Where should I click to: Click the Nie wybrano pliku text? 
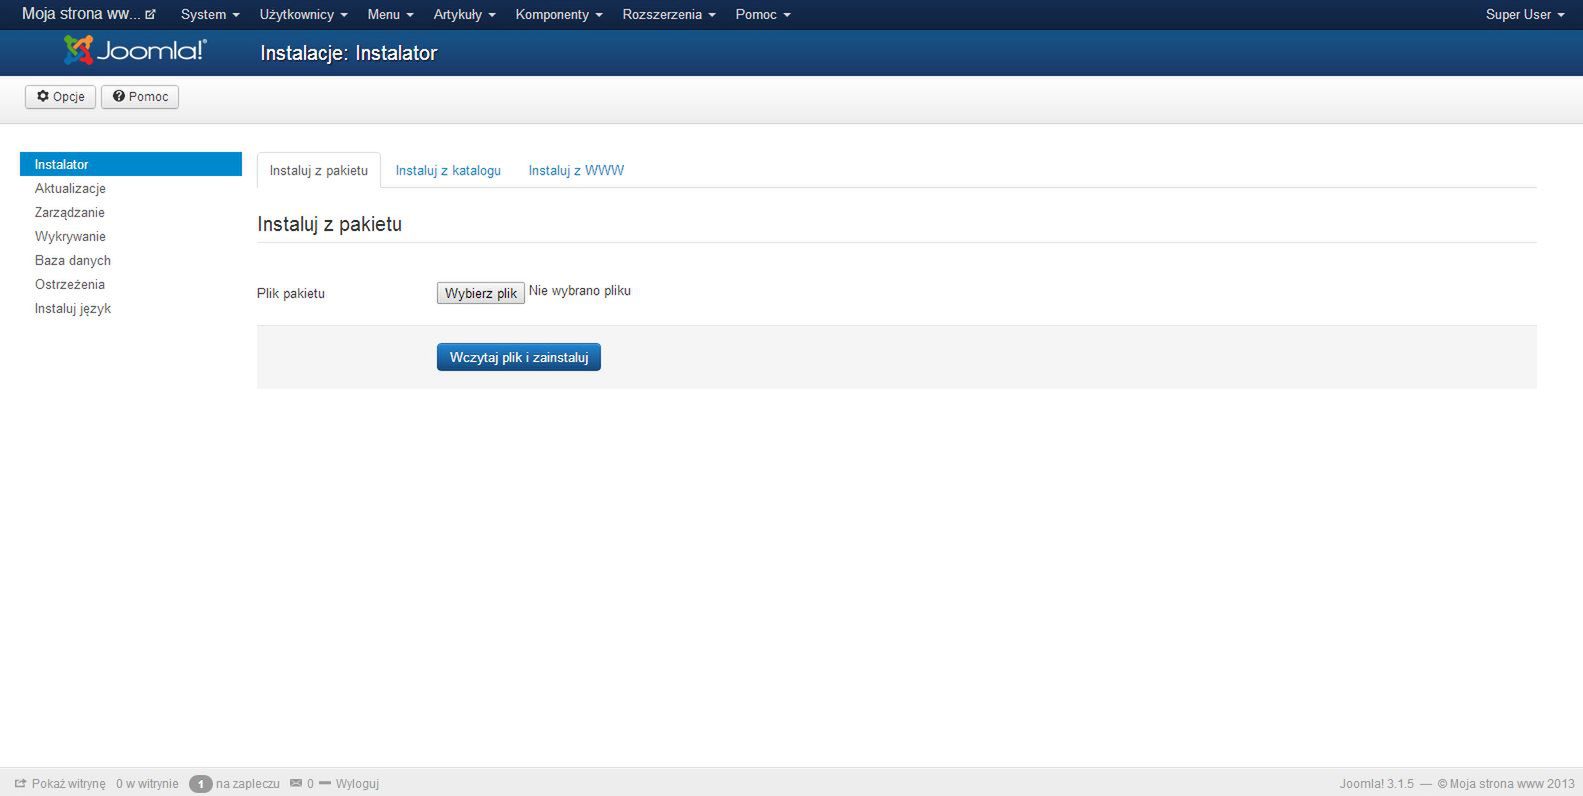click(x=580, y=291)
